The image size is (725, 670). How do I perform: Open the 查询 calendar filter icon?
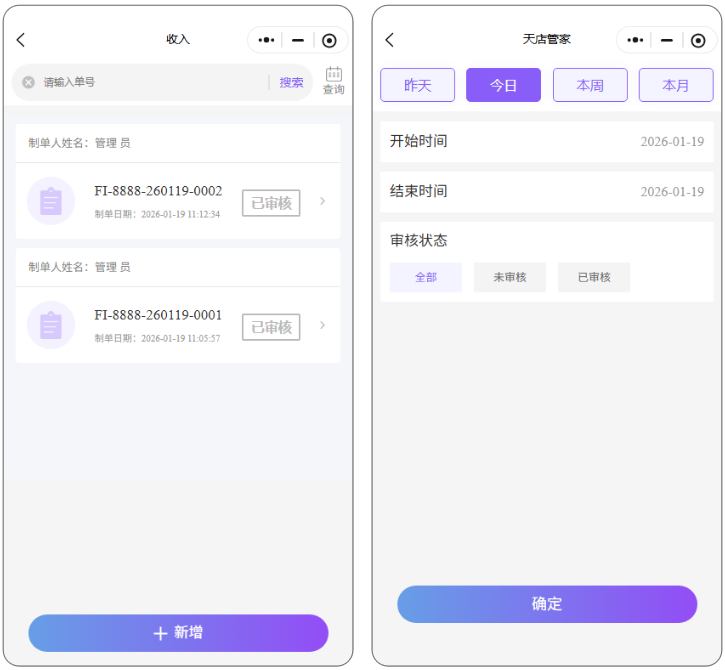tap(334, 81)
